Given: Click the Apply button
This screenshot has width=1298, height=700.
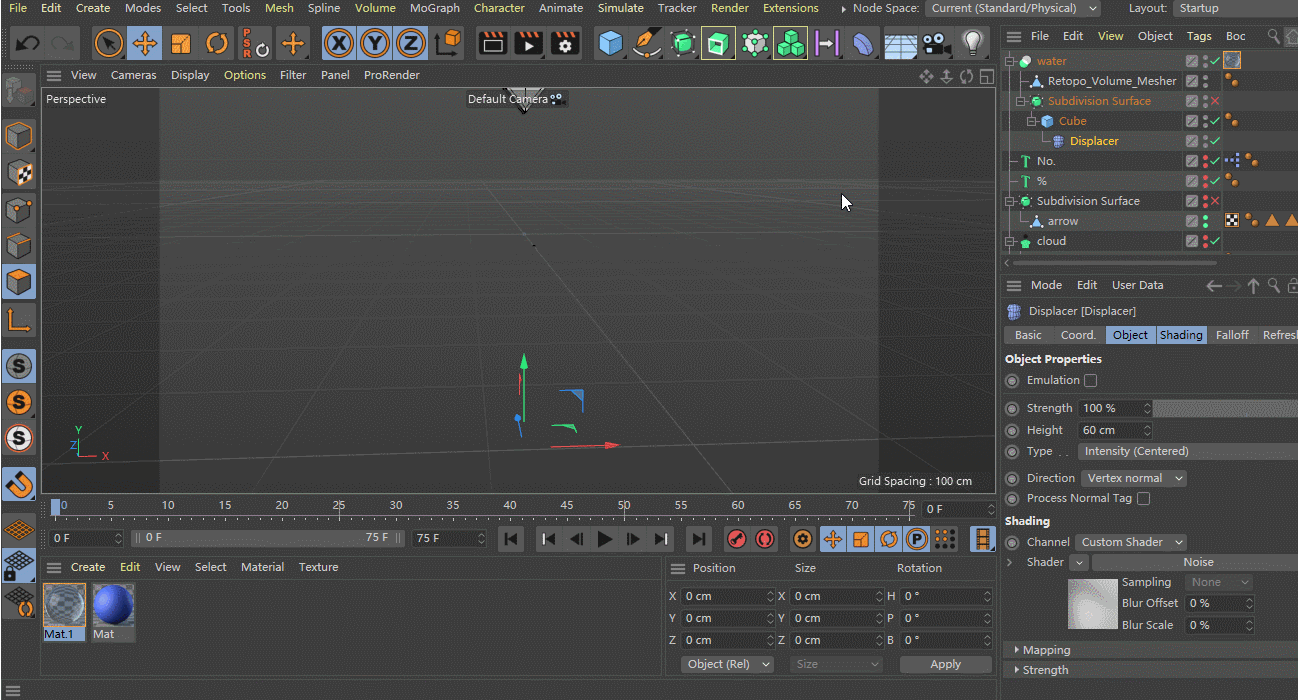Looking at the screenshot, I should 945,664.
